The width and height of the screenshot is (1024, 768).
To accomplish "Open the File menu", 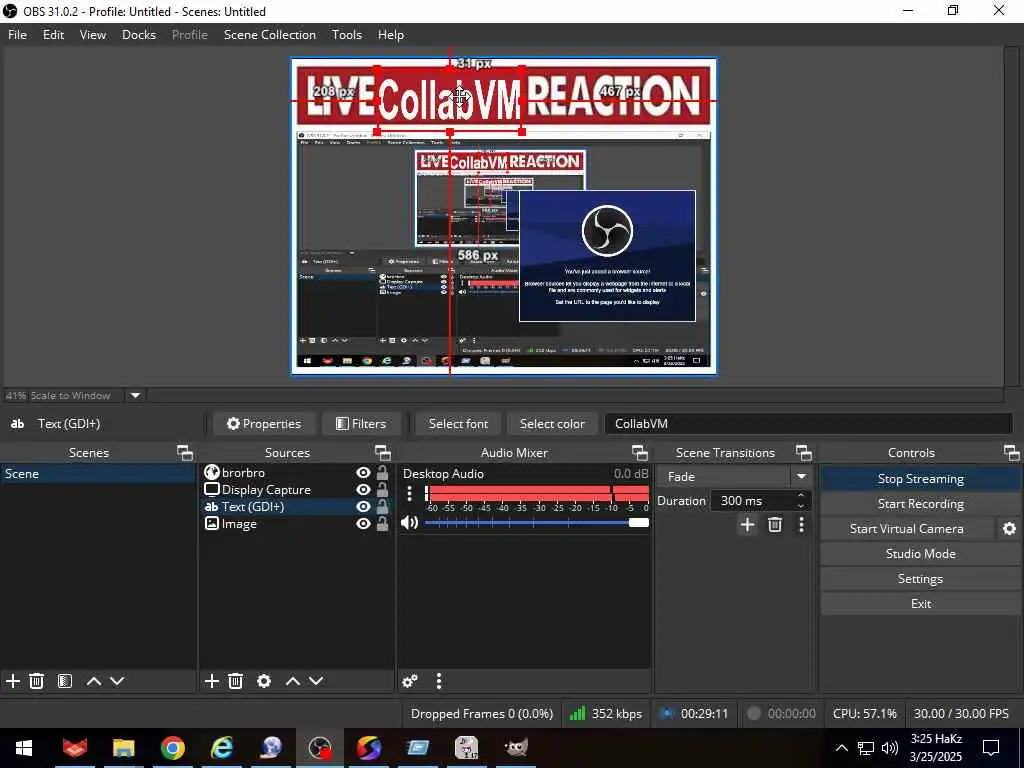I will 17,35.
